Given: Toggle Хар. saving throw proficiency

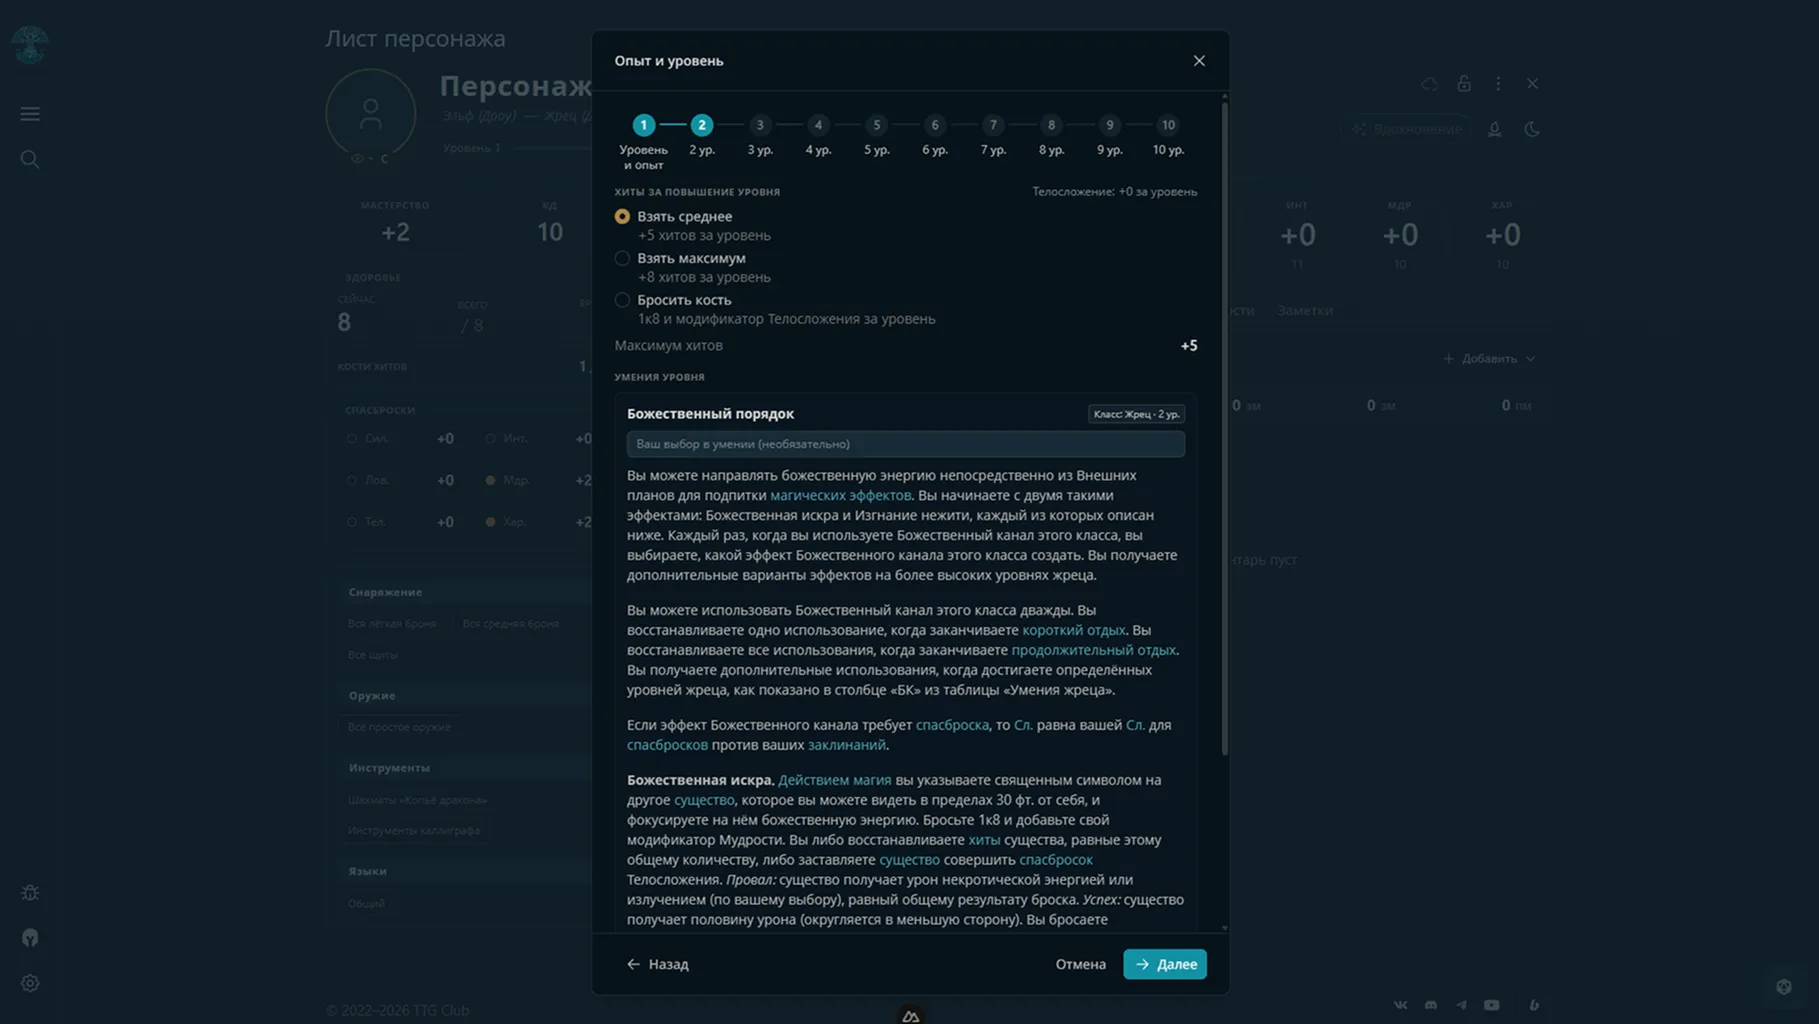Looking at the screenshot, I should (x=490, y=522).
